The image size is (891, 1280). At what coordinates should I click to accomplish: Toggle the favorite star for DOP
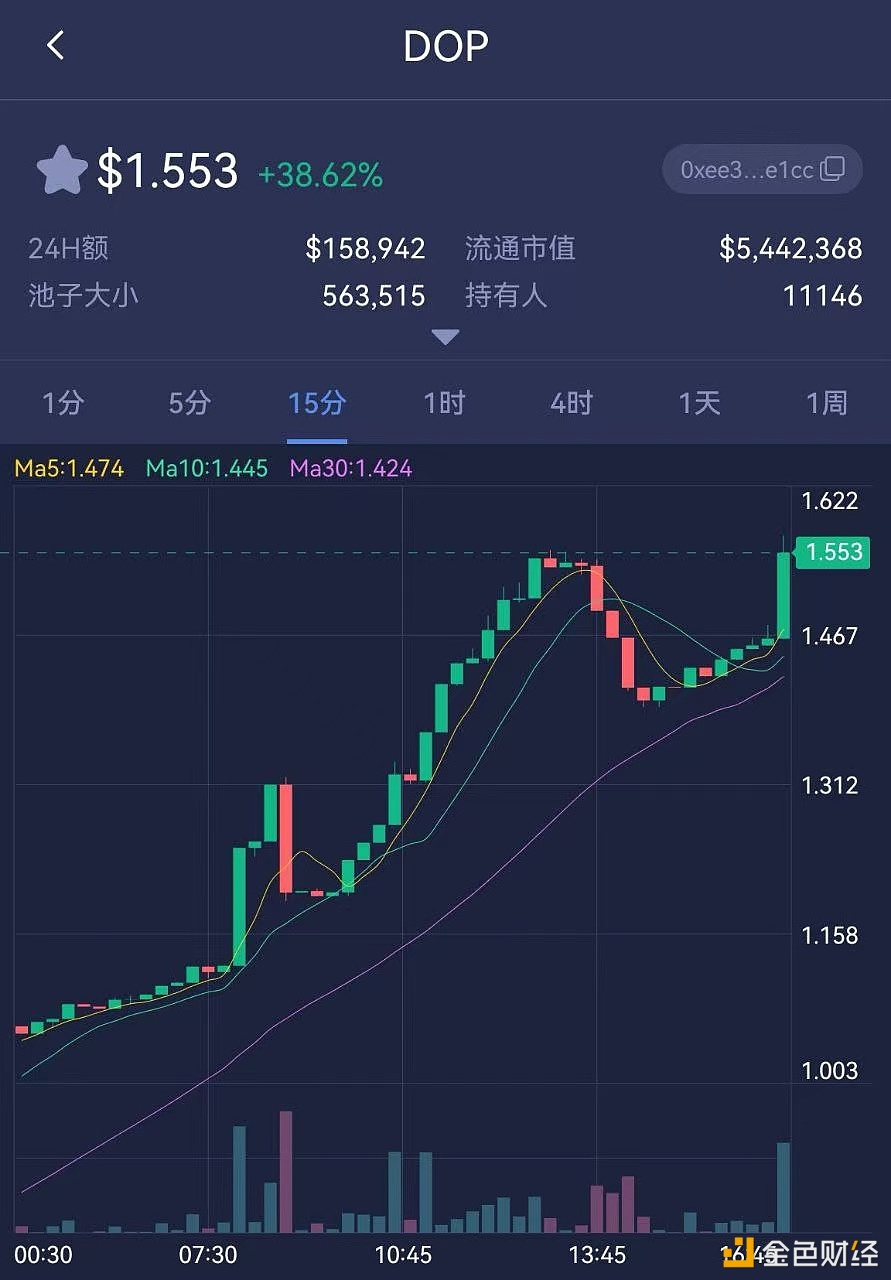(62, 170)
